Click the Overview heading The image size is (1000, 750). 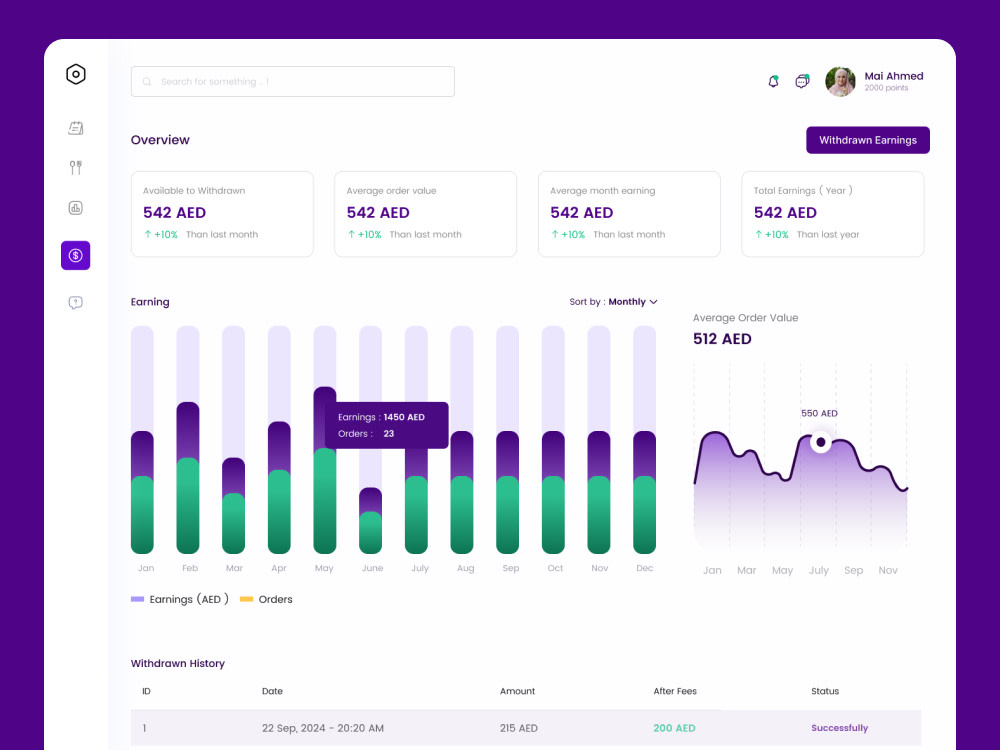(x=160, y=140)
